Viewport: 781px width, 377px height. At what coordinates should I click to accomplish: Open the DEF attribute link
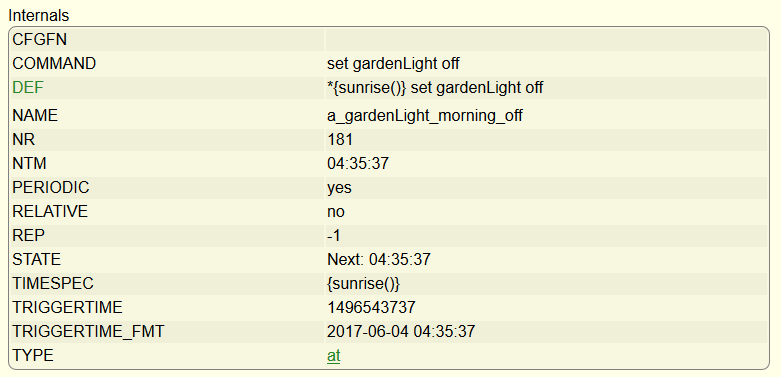coord(28,88)
